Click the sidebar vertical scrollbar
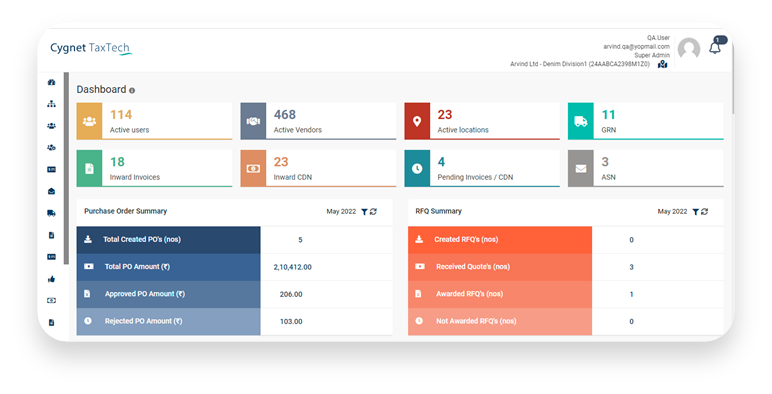772x394 pixels. [66, 168]
